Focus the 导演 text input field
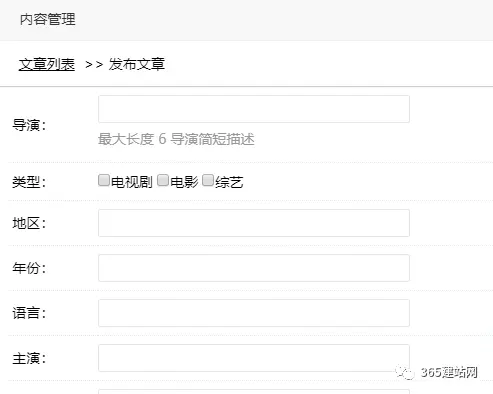This screenshot has width=493, height=394. [x=254, y=109]
